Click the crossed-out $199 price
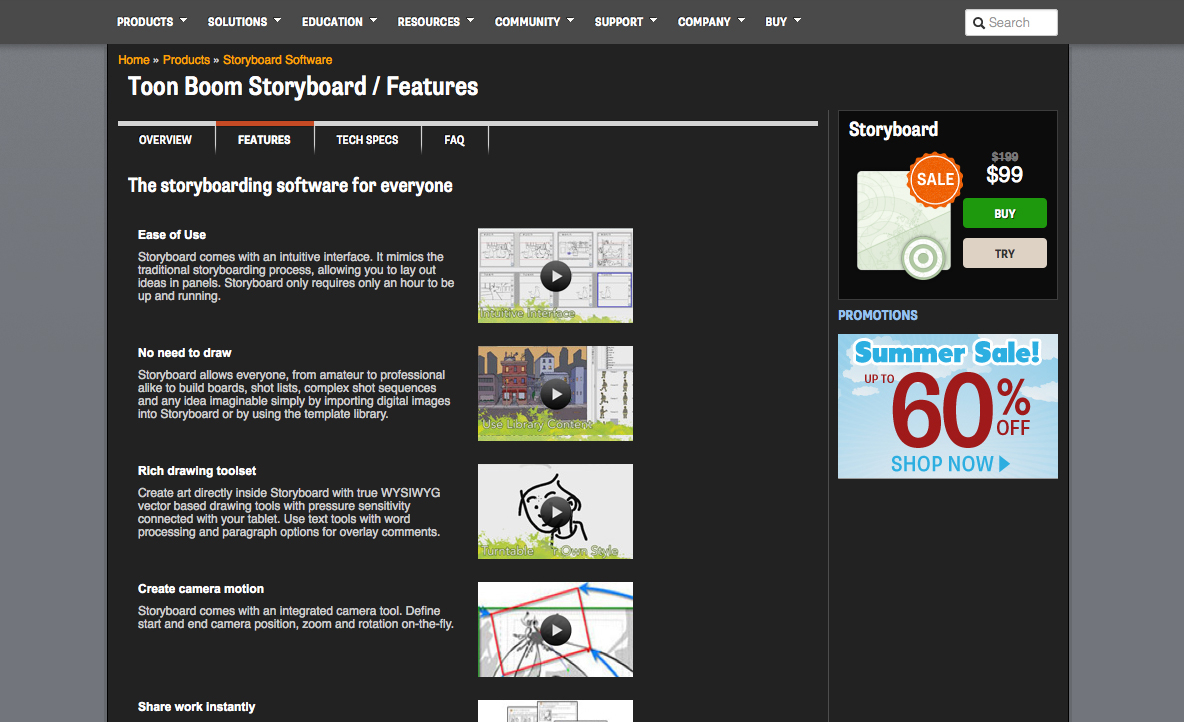The height and width of the screenshot is (722, 1184). (x=1004, y=156)
